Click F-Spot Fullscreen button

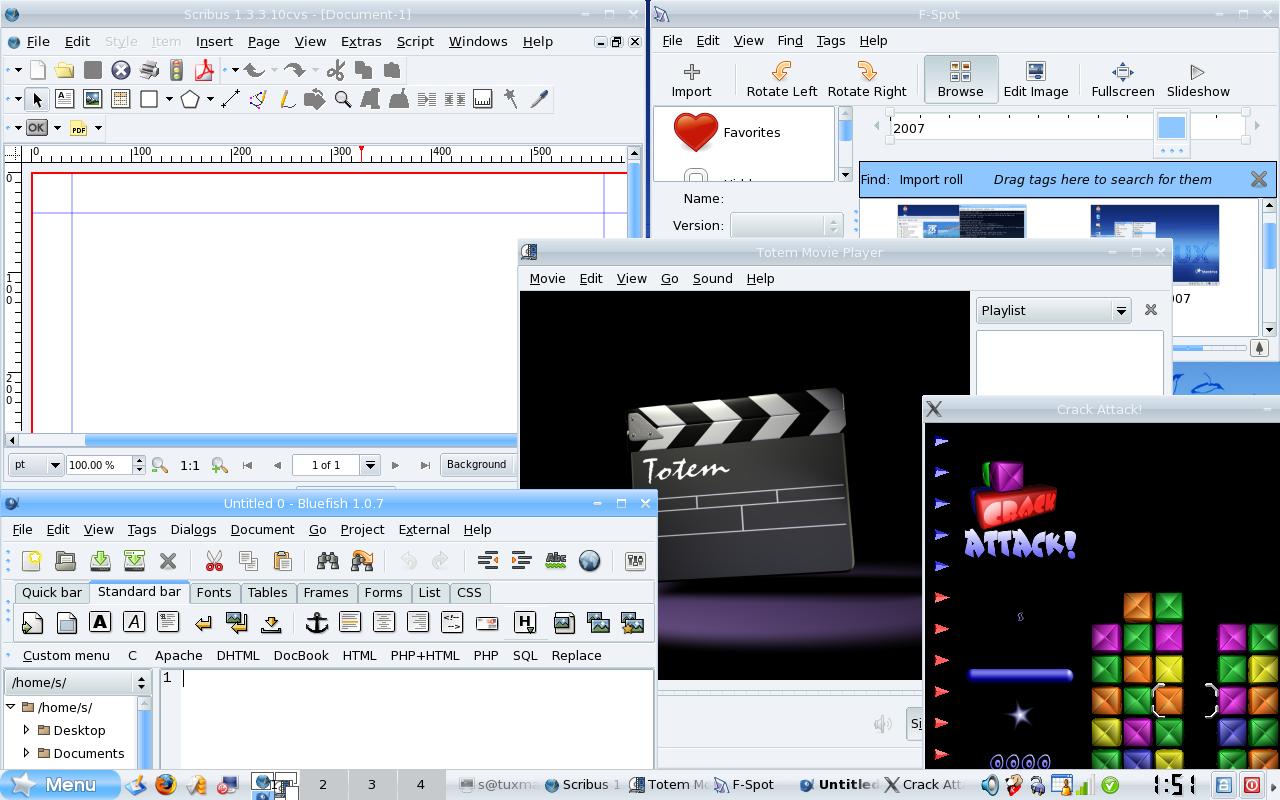[x=1123, y=79]
